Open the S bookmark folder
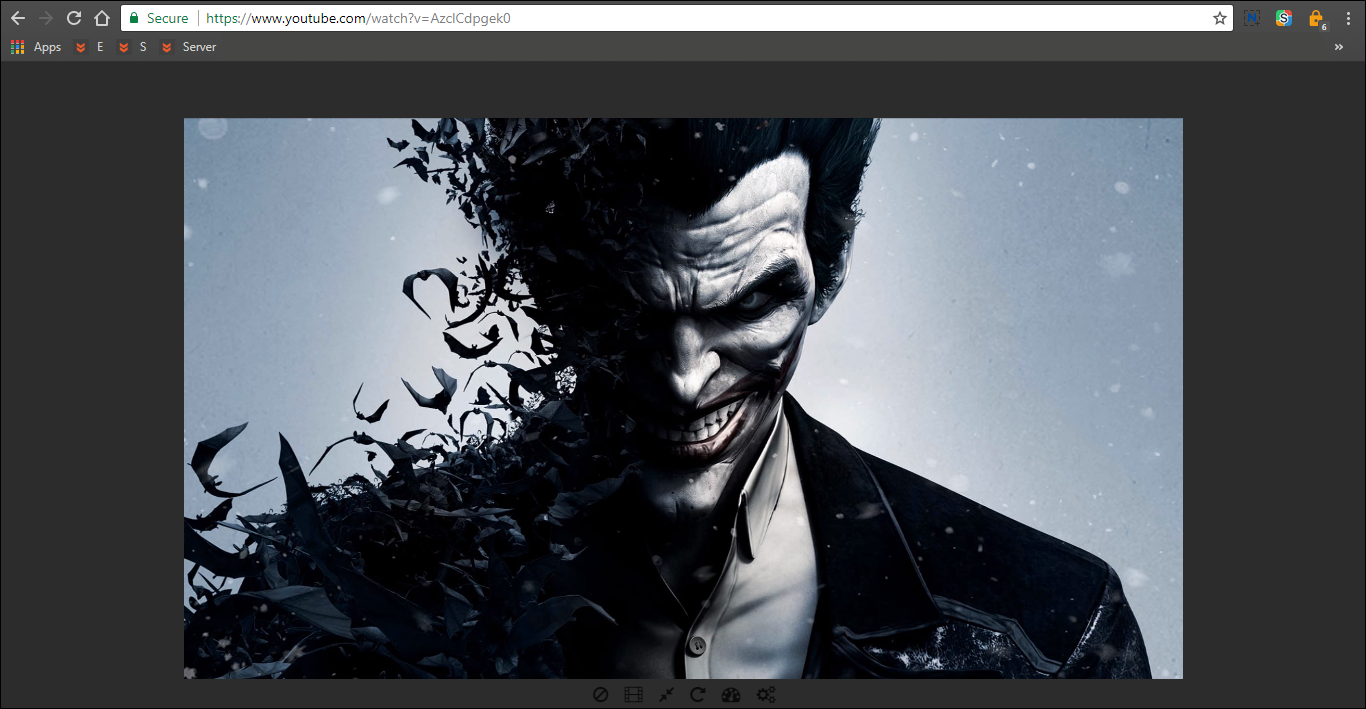This screenshot has width=1366, height=709. tap(133, 47)
